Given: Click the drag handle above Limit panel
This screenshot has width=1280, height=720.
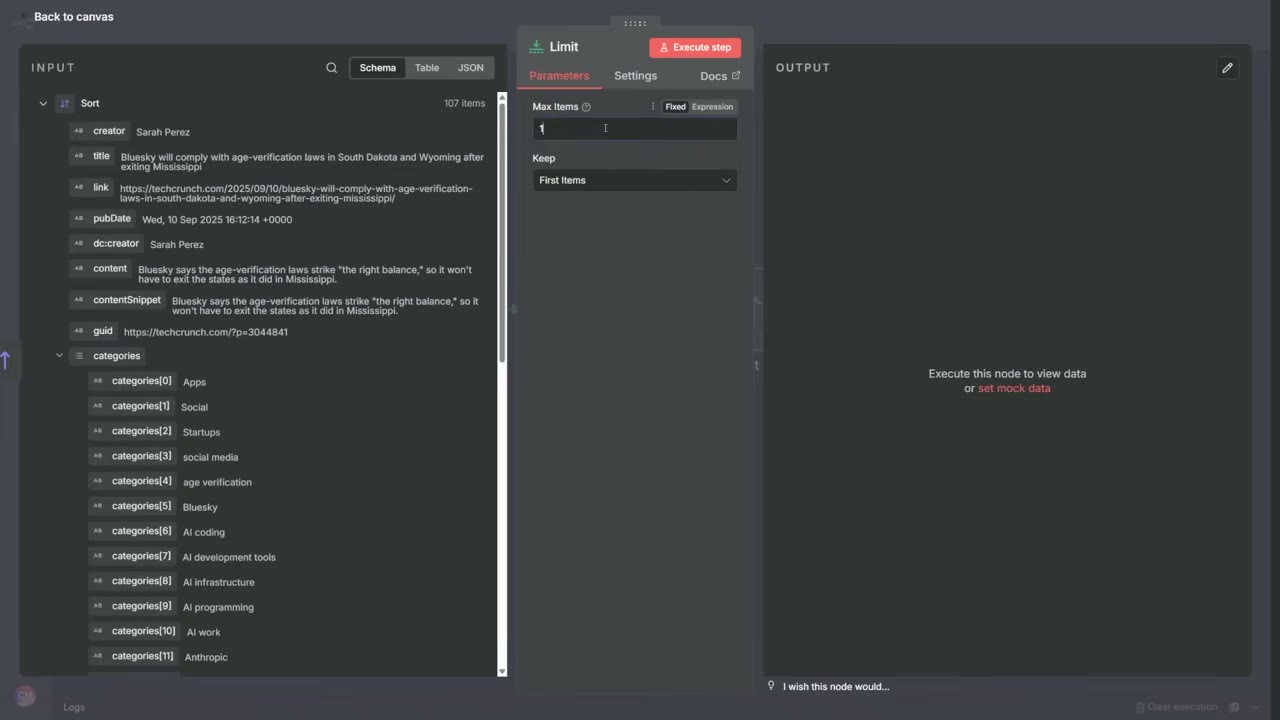Looking at the screenshot, I should click(634, 23).
